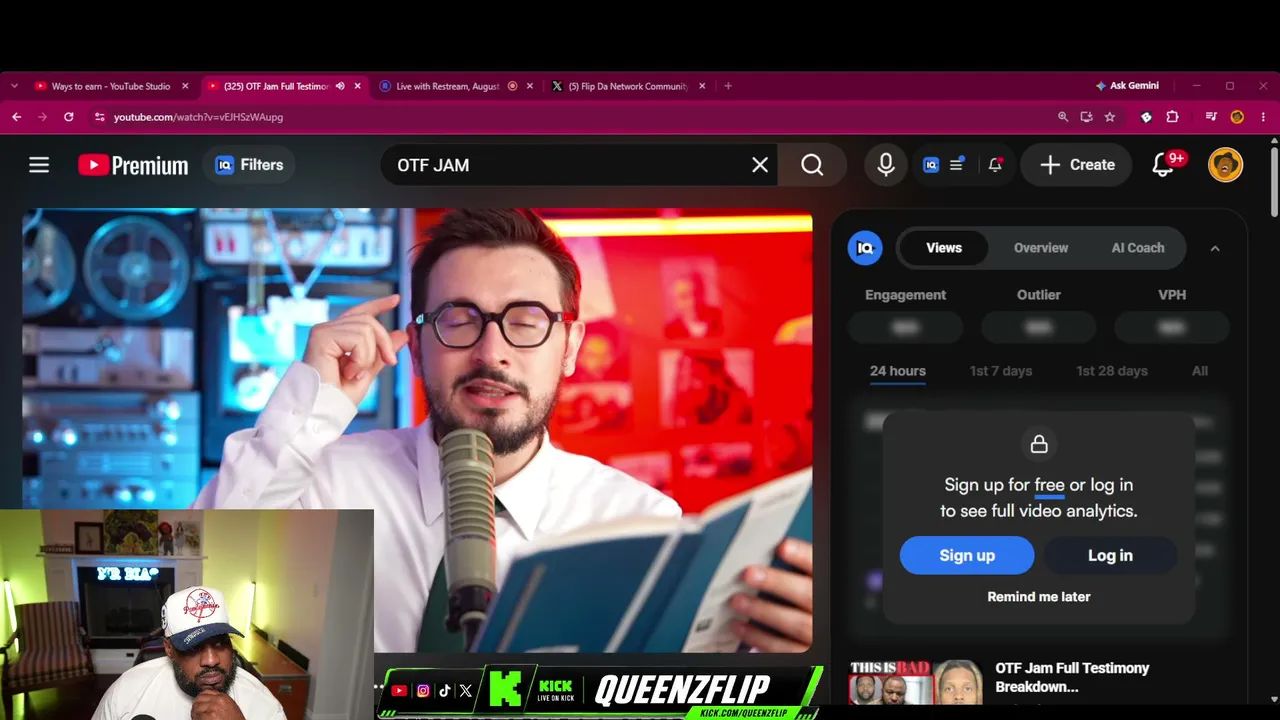Close the Flip Da Network Community tab
Screen dimensions: 1280x720
[x=702, y=86]
